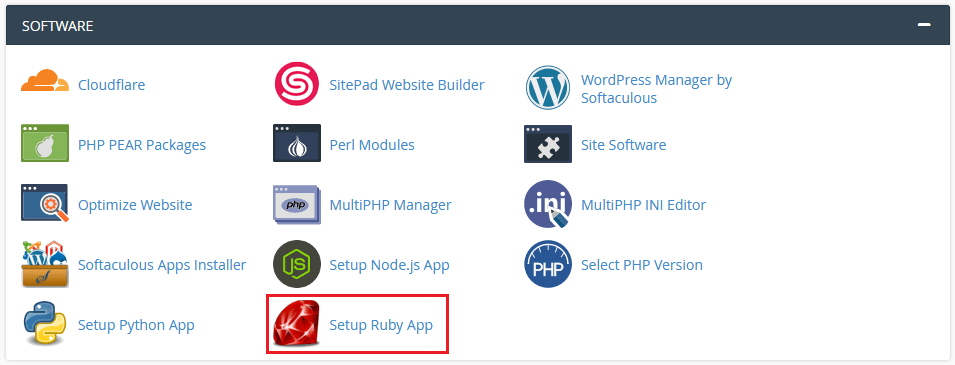Open the Perl Modules link
This screenshot has width=955, height=365.
pos(372,145)
